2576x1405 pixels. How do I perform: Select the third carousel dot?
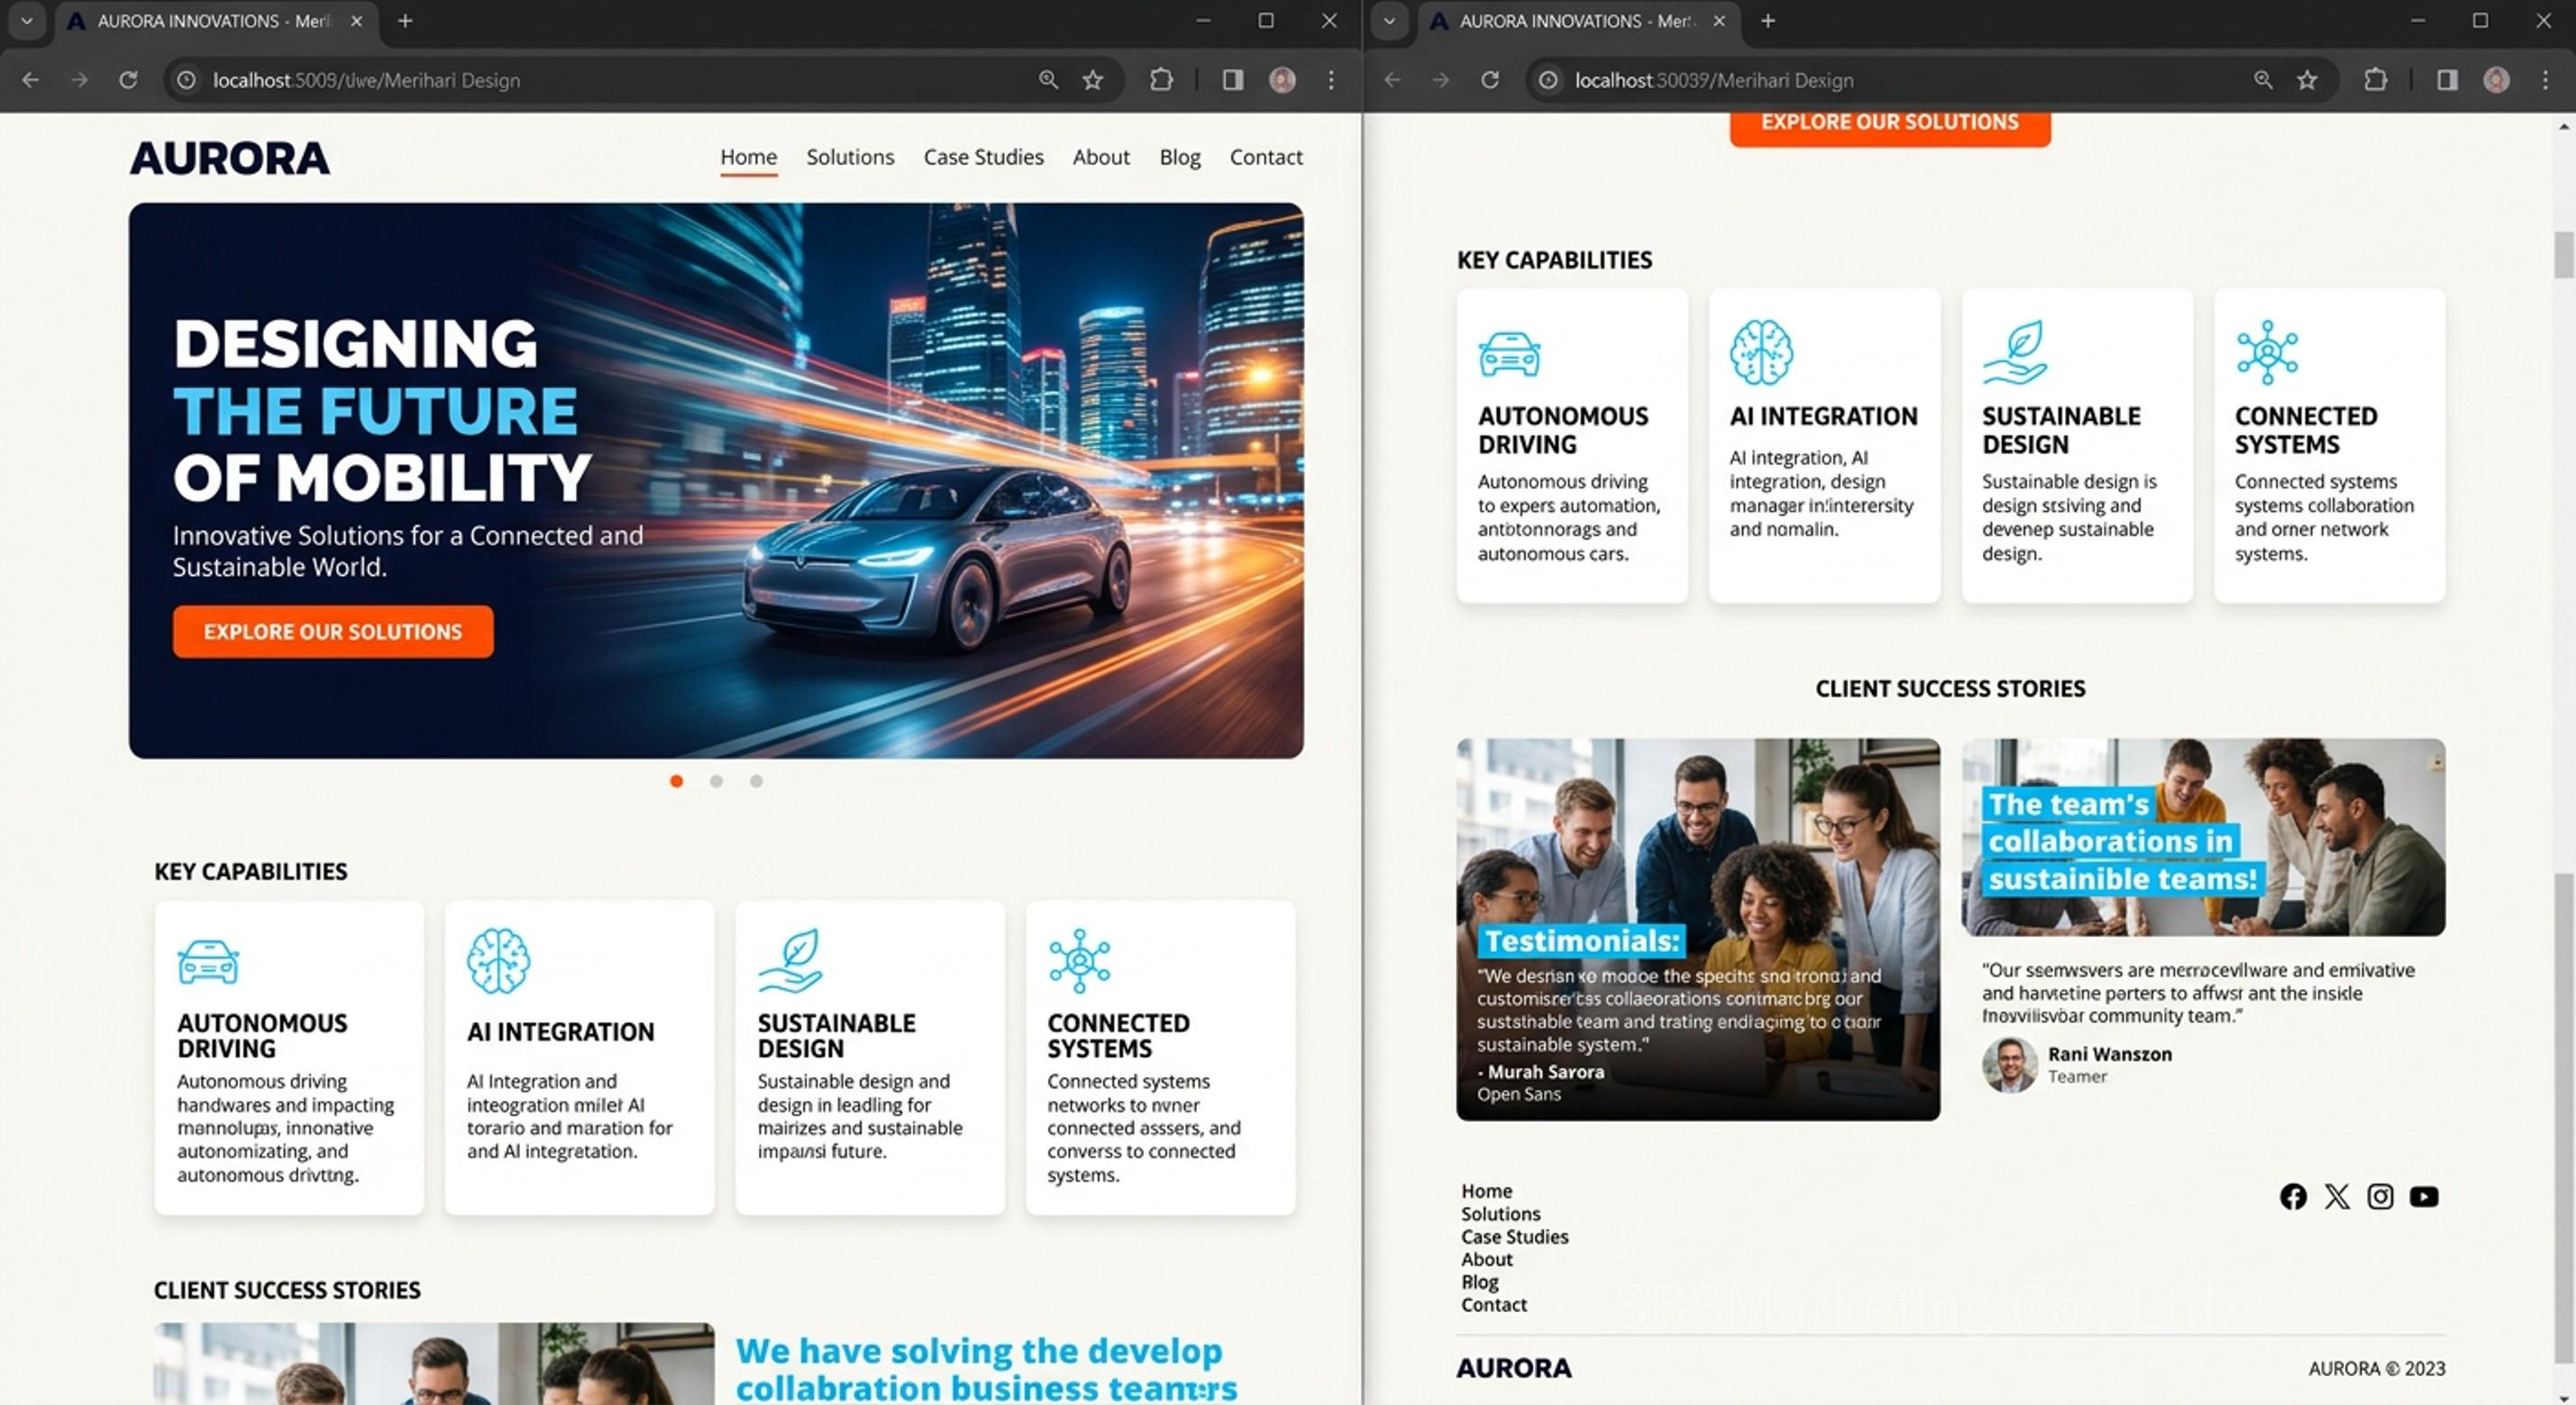point(756,781)
